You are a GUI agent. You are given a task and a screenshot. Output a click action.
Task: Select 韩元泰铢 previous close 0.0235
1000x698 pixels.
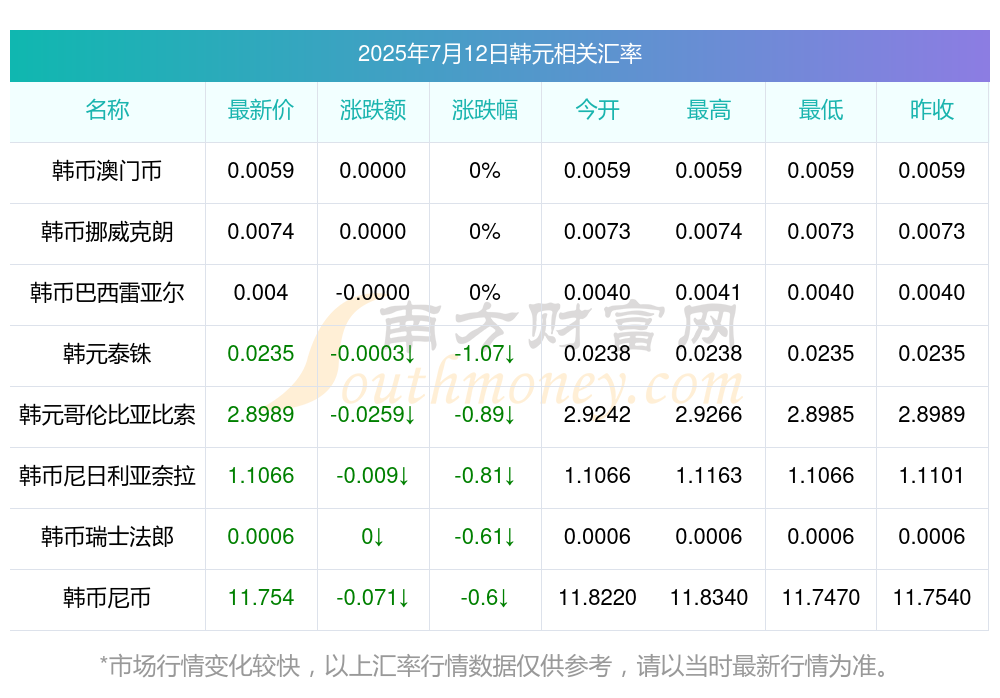[932, 353]
